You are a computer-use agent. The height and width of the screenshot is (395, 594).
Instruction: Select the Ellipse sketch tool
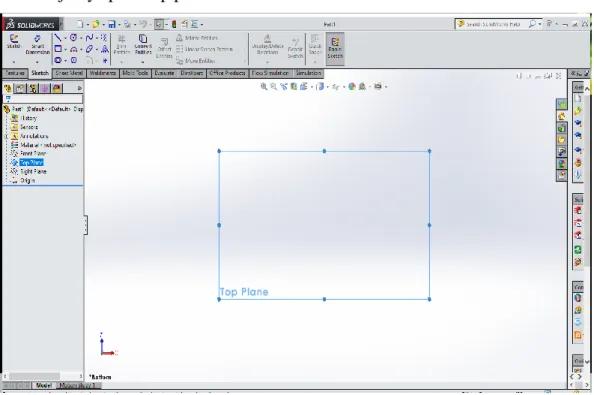pyautogui.click(x=89, y=49)
